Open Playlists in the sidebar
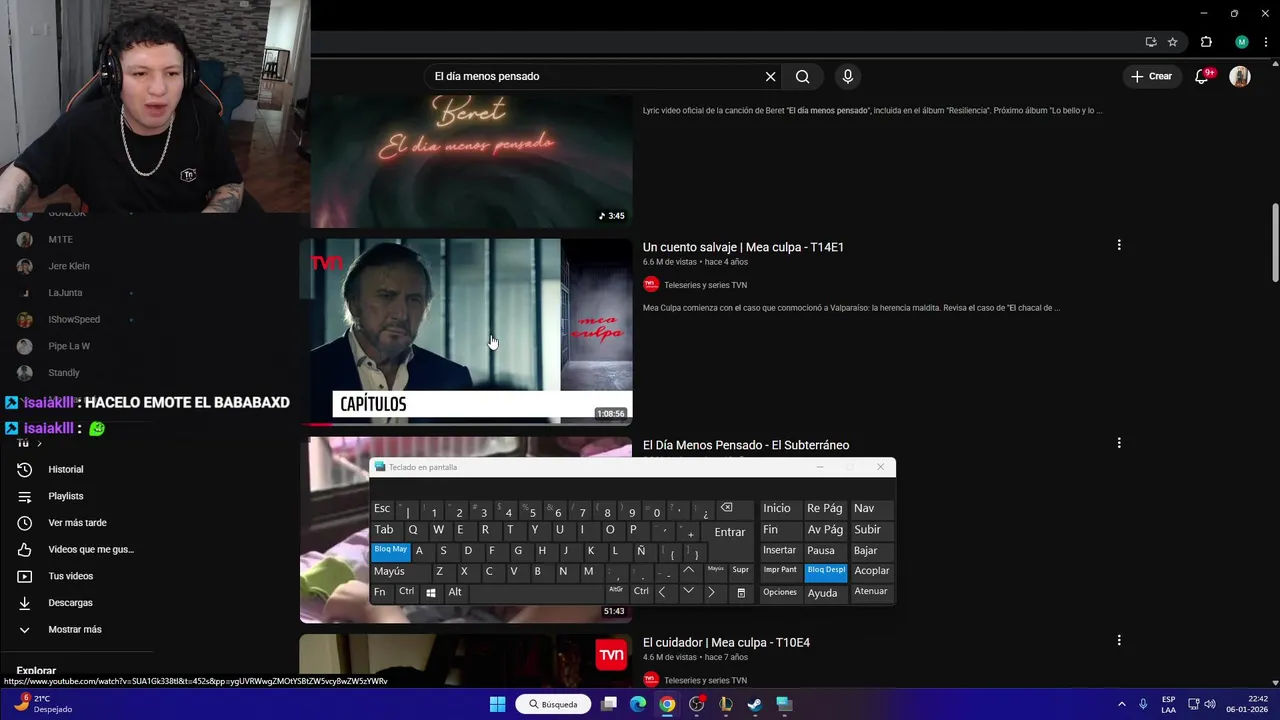 point(66,496)
